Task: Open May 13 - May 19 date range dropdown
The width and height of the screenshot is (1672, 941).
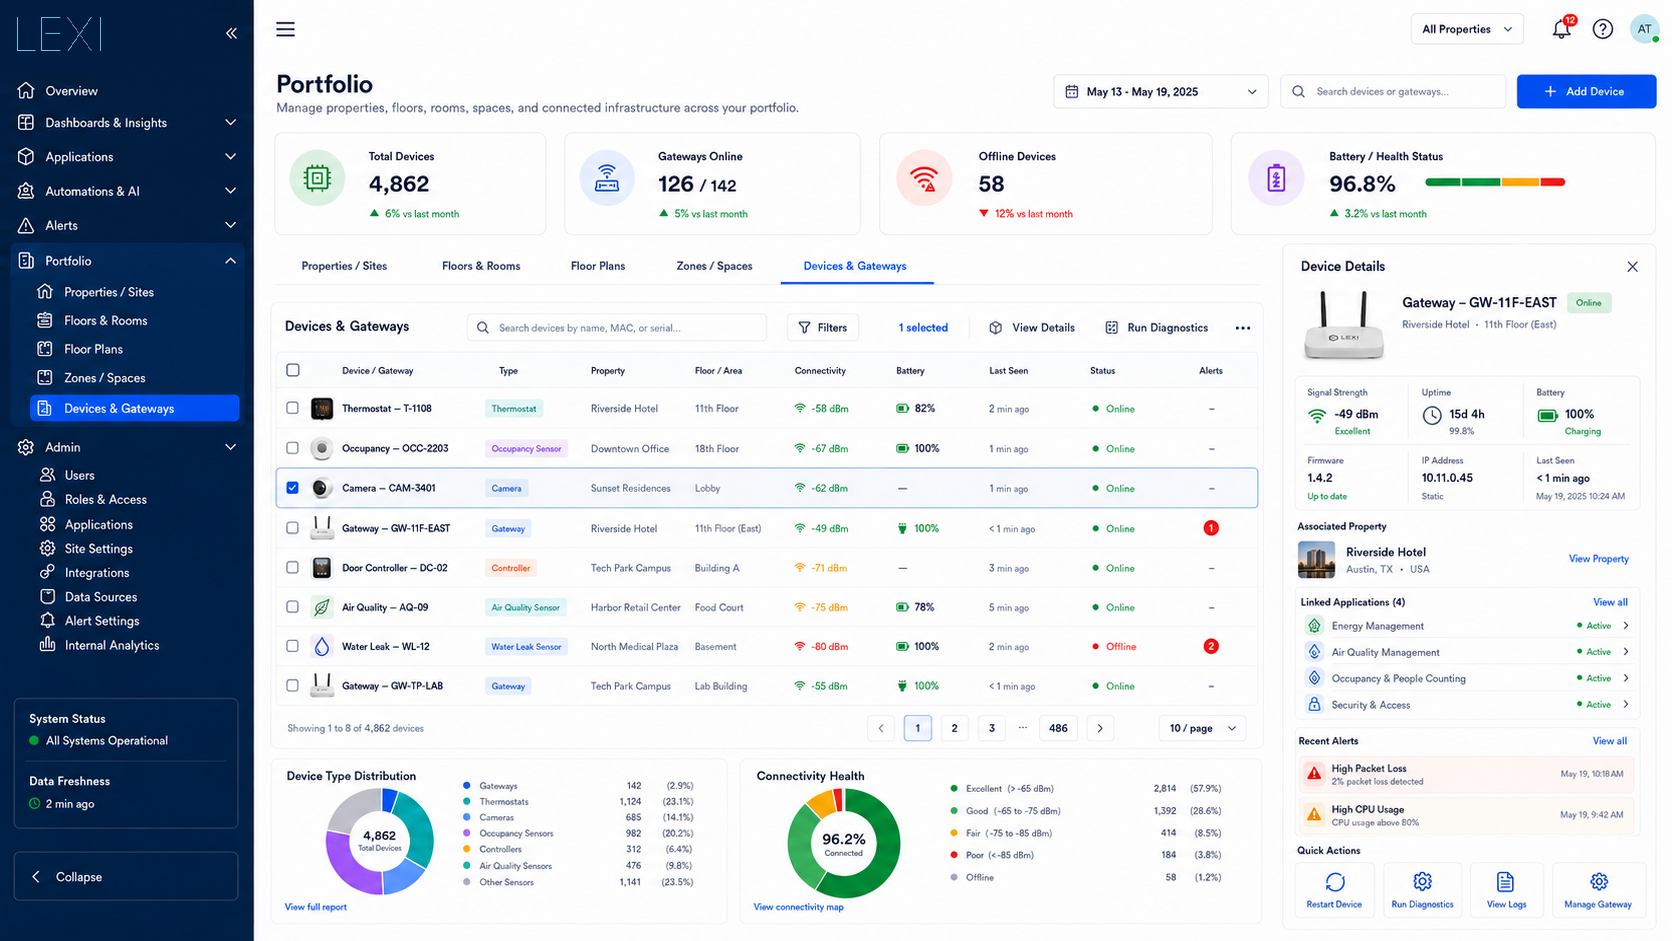Action: 1160,91
